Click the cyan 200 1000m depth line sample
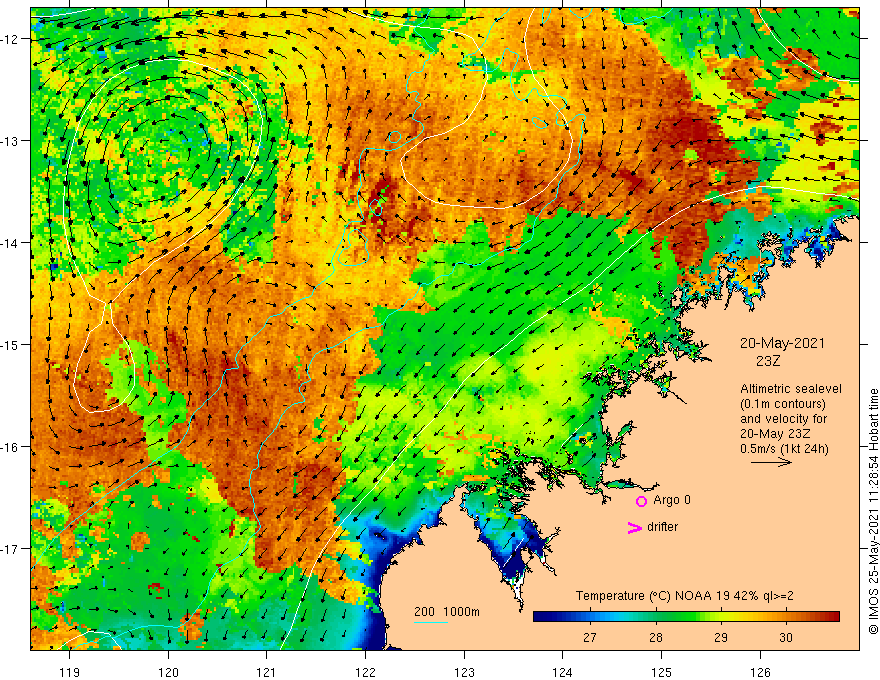 (431, 622)
